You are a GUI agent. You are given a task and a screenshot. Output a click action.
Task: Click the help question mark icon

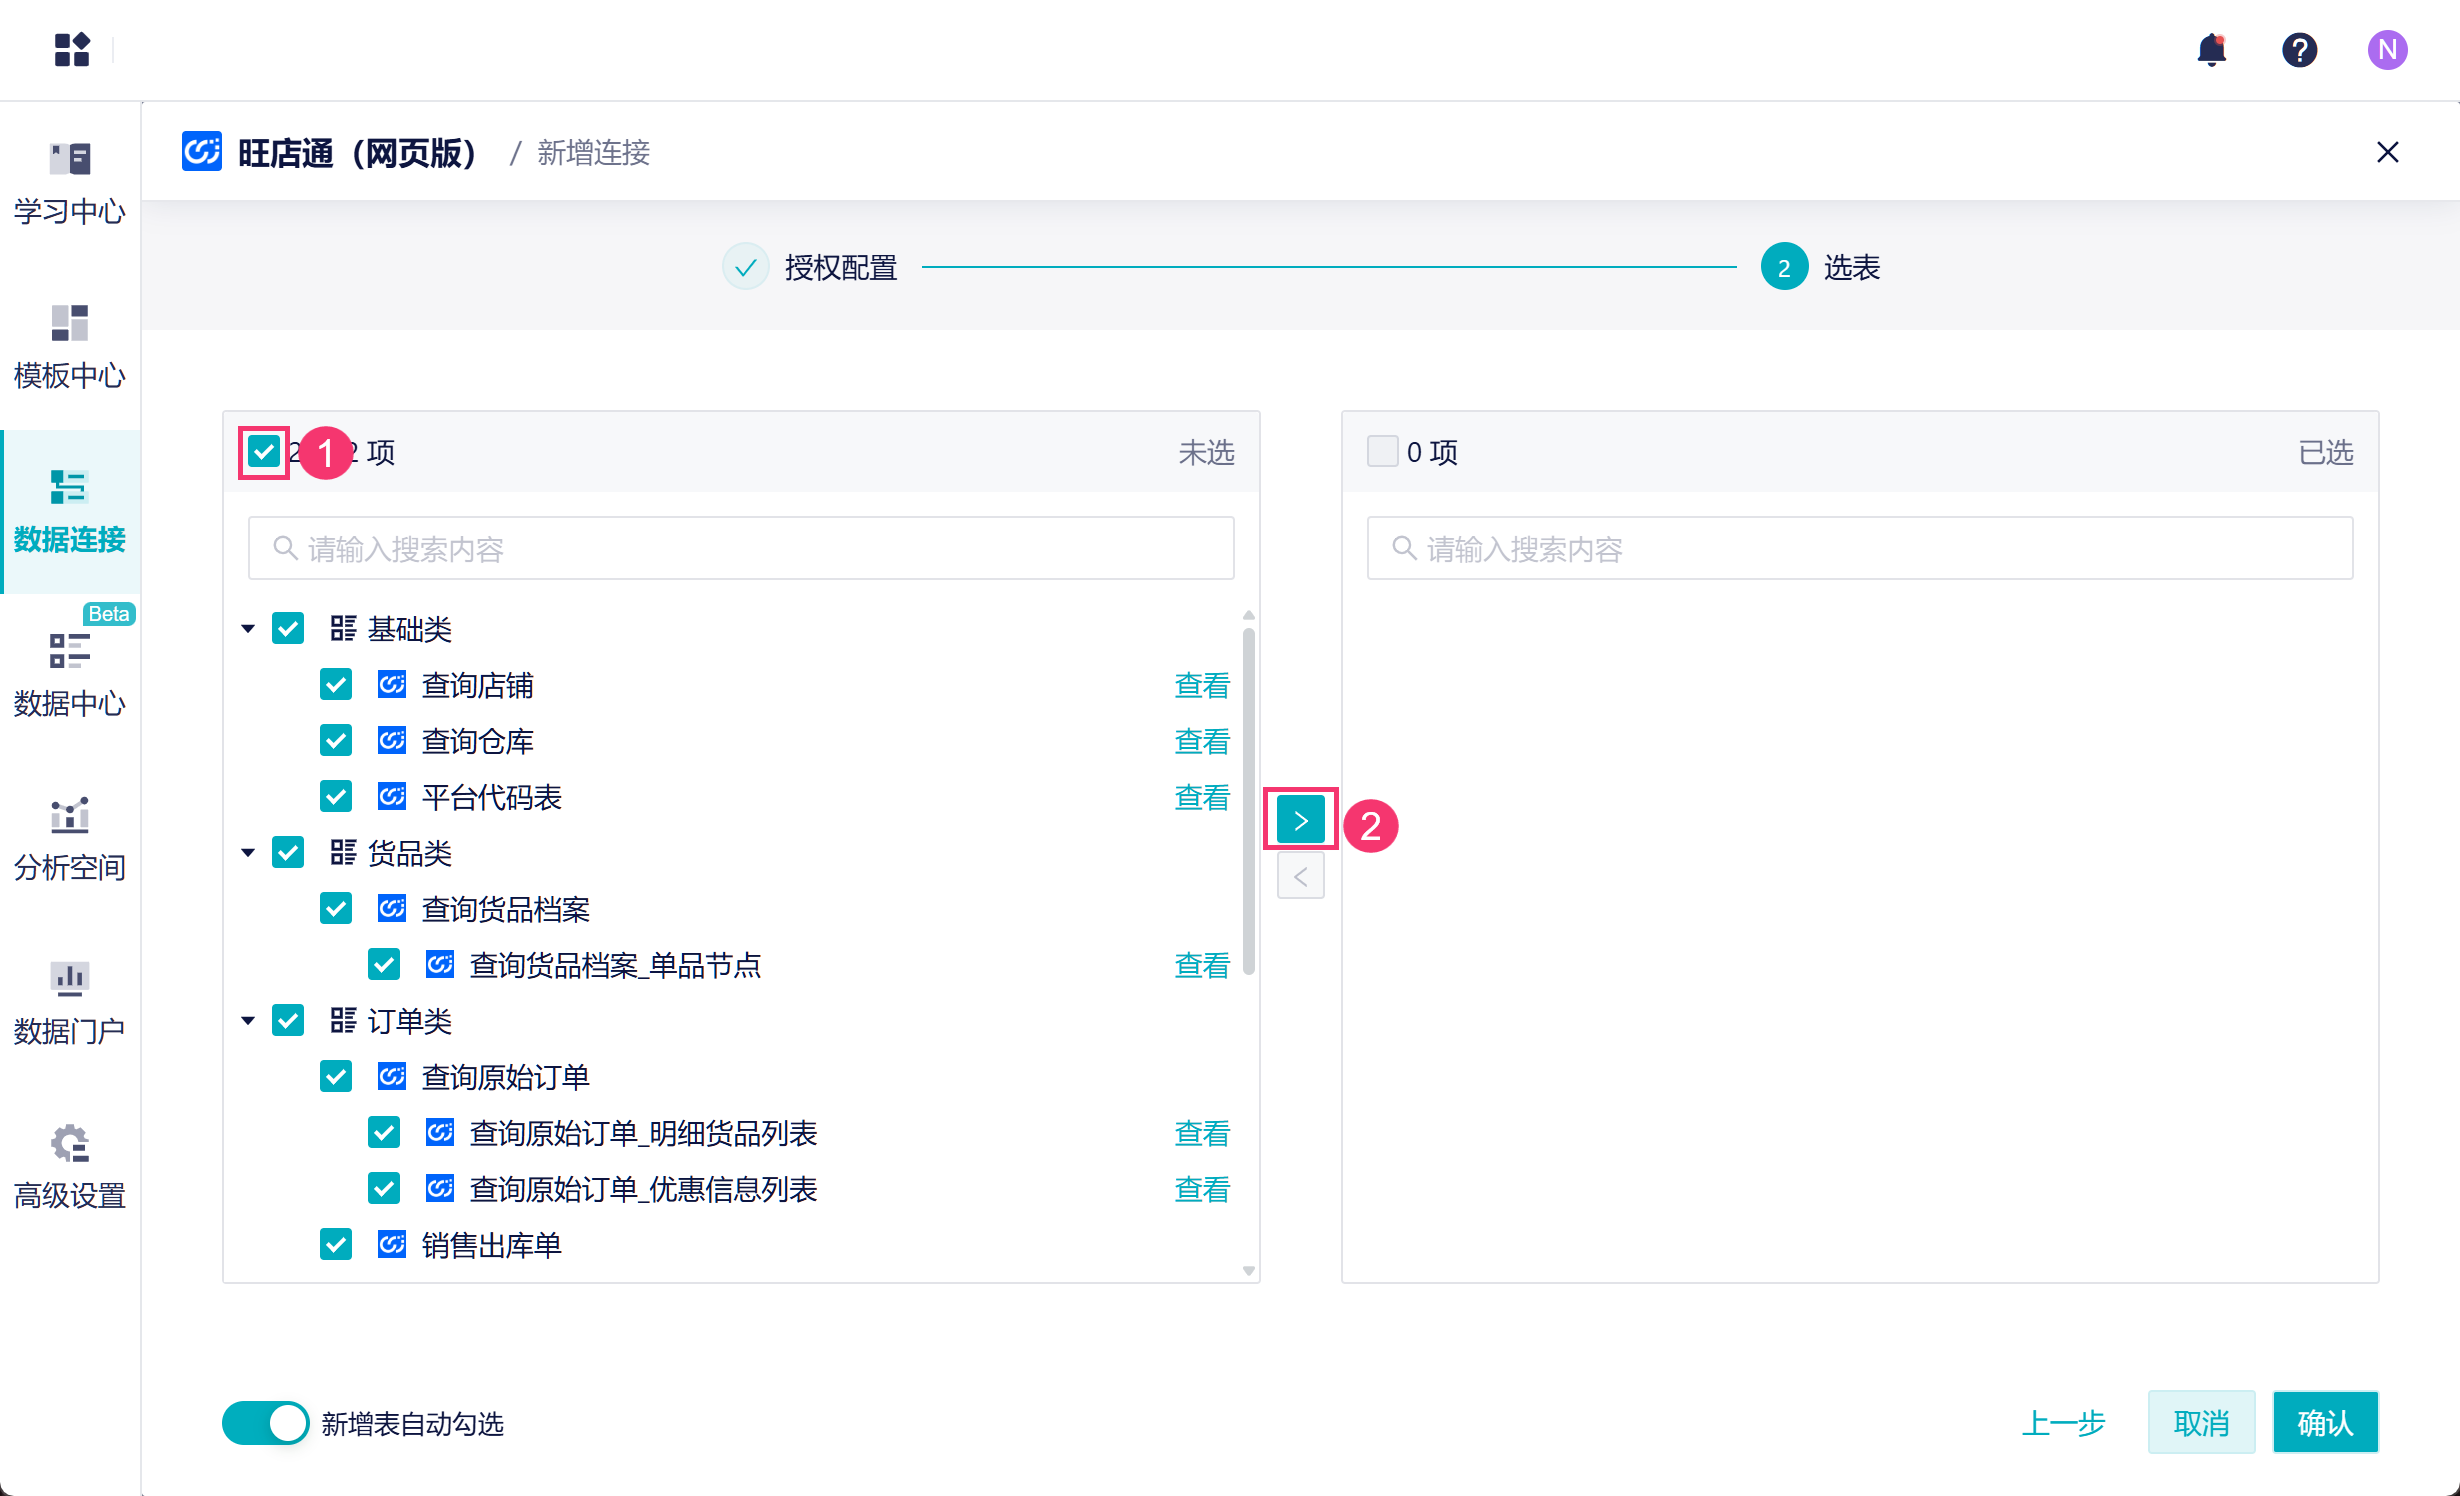2299,50
